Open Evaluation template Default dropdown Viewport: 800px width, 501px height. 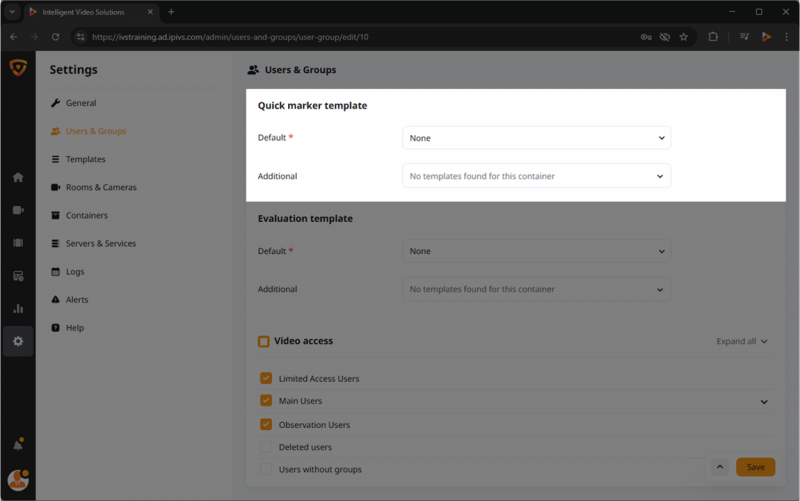pos(536,251)
